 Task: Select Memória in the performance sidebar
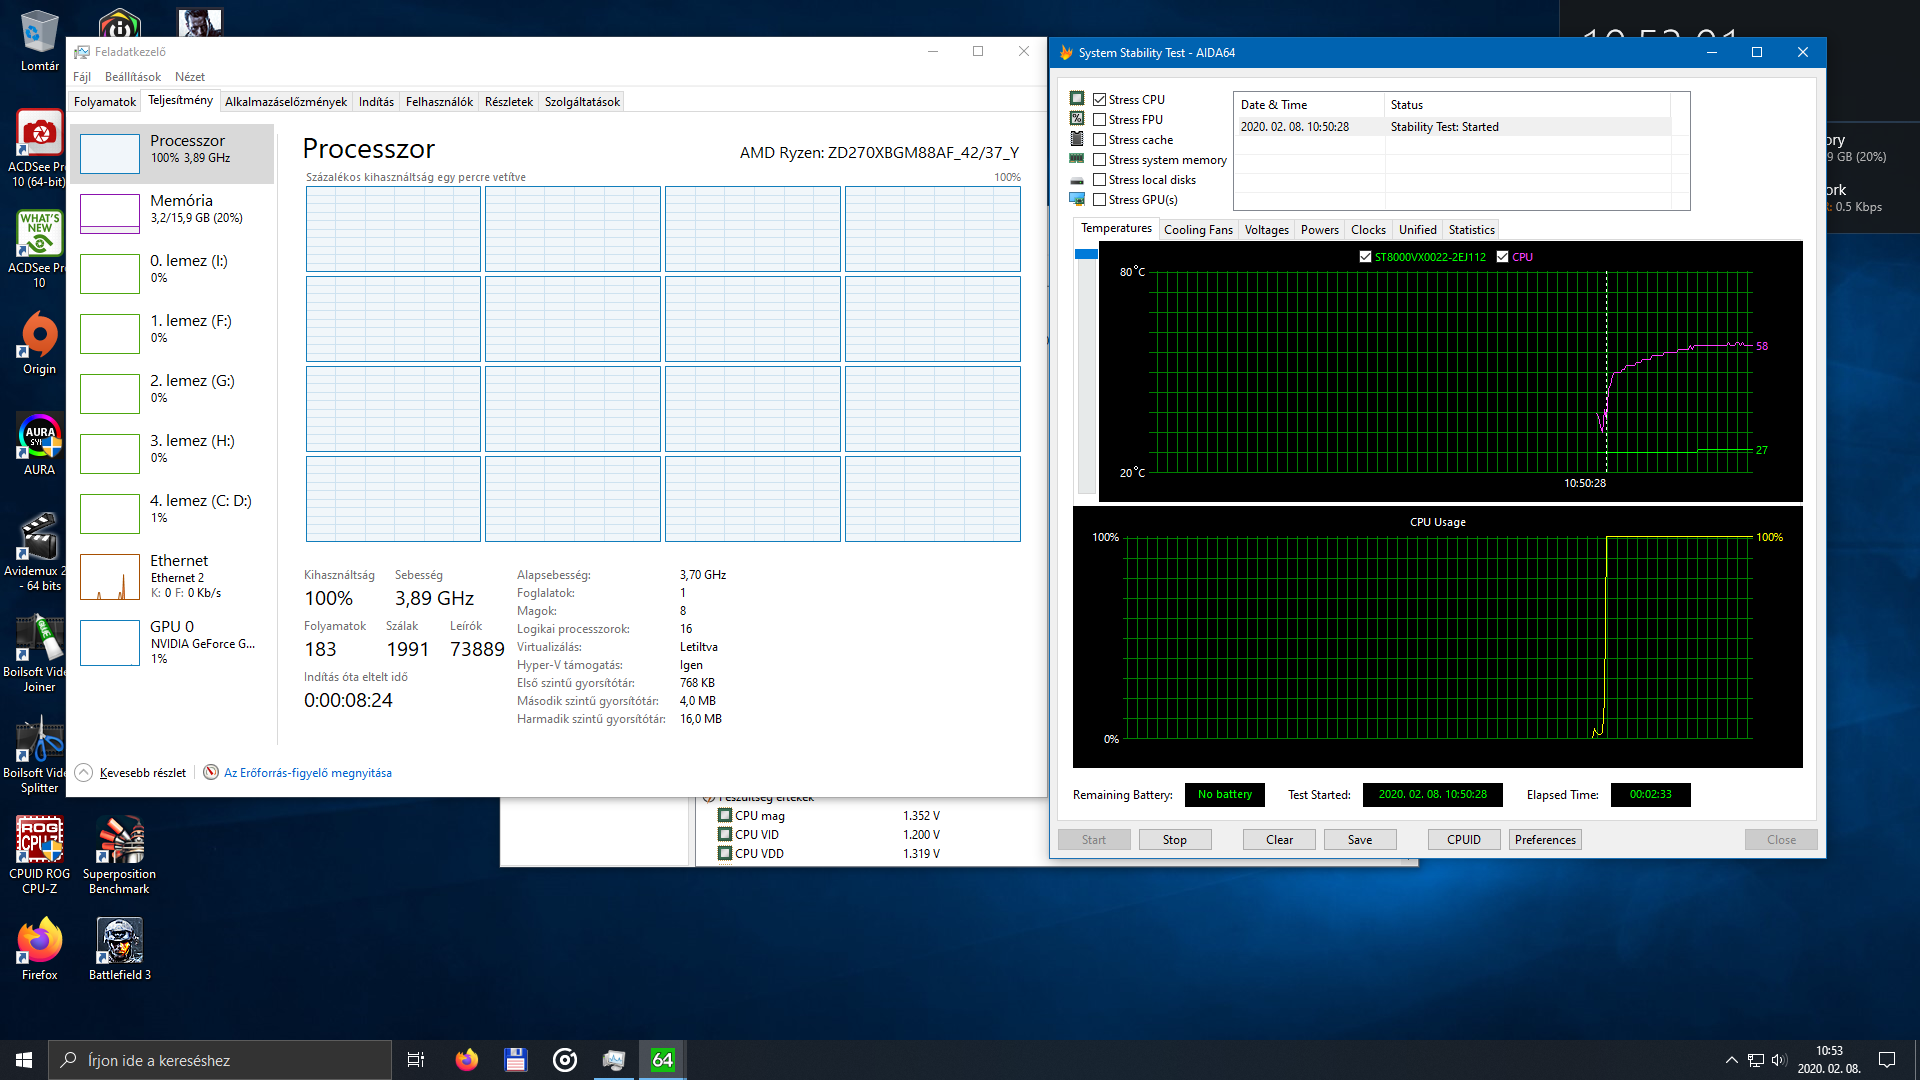(172, 213)
